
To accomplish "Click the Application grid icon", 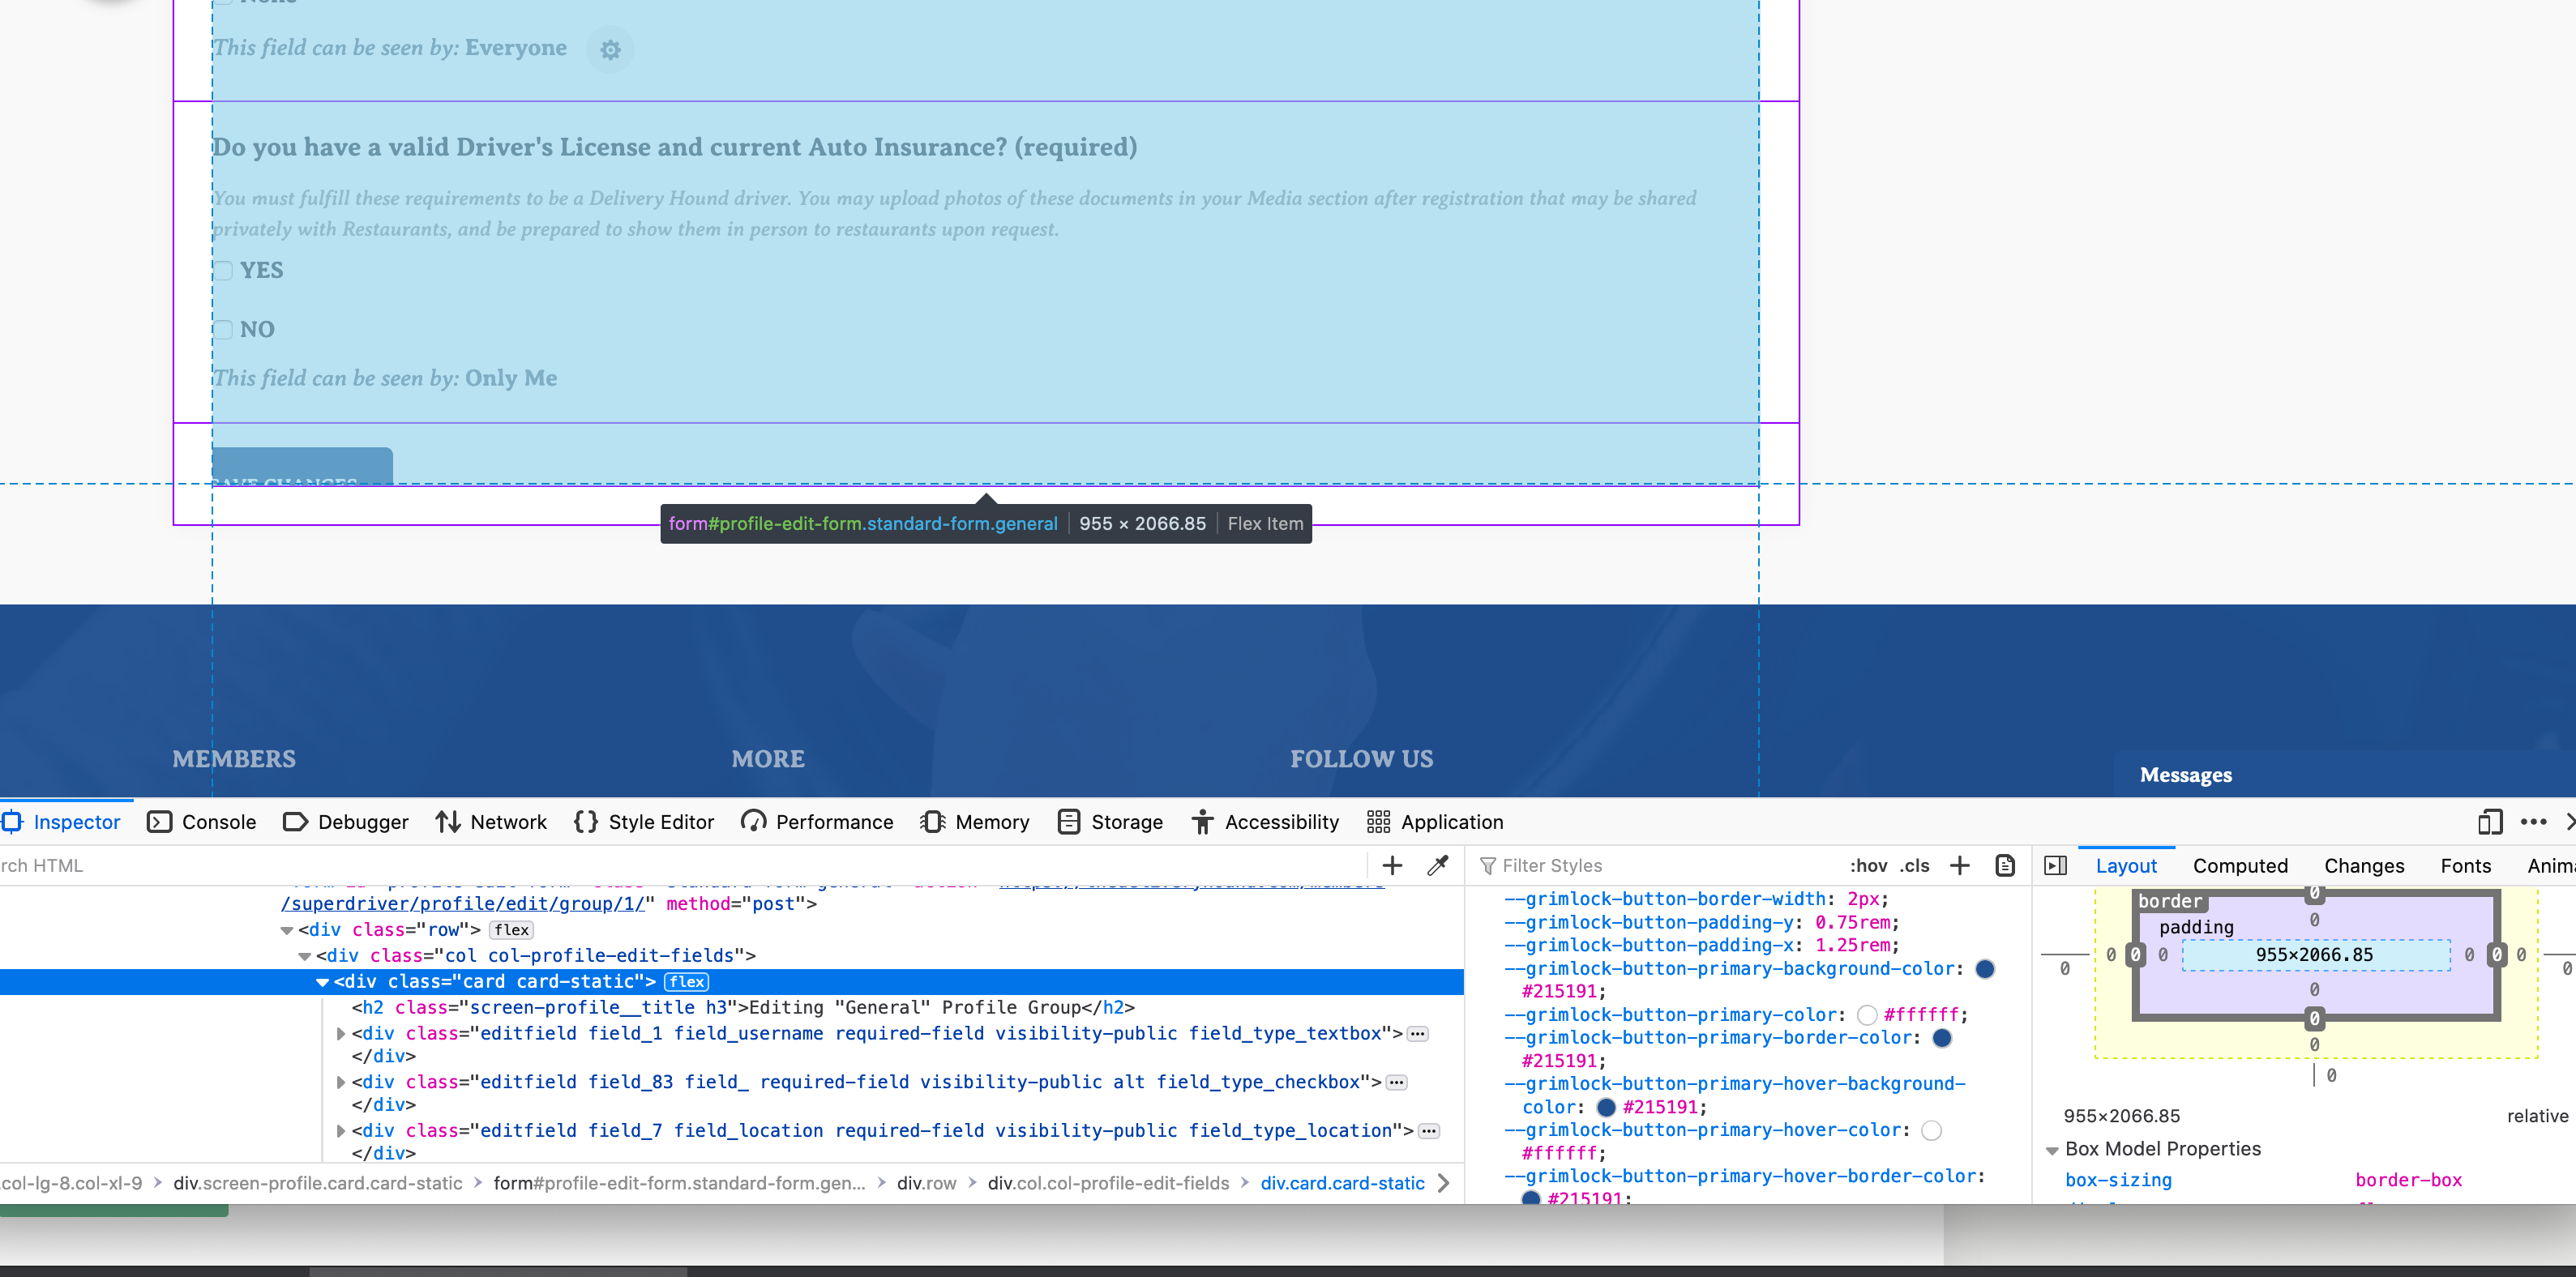I will [x=1378, y=821].
